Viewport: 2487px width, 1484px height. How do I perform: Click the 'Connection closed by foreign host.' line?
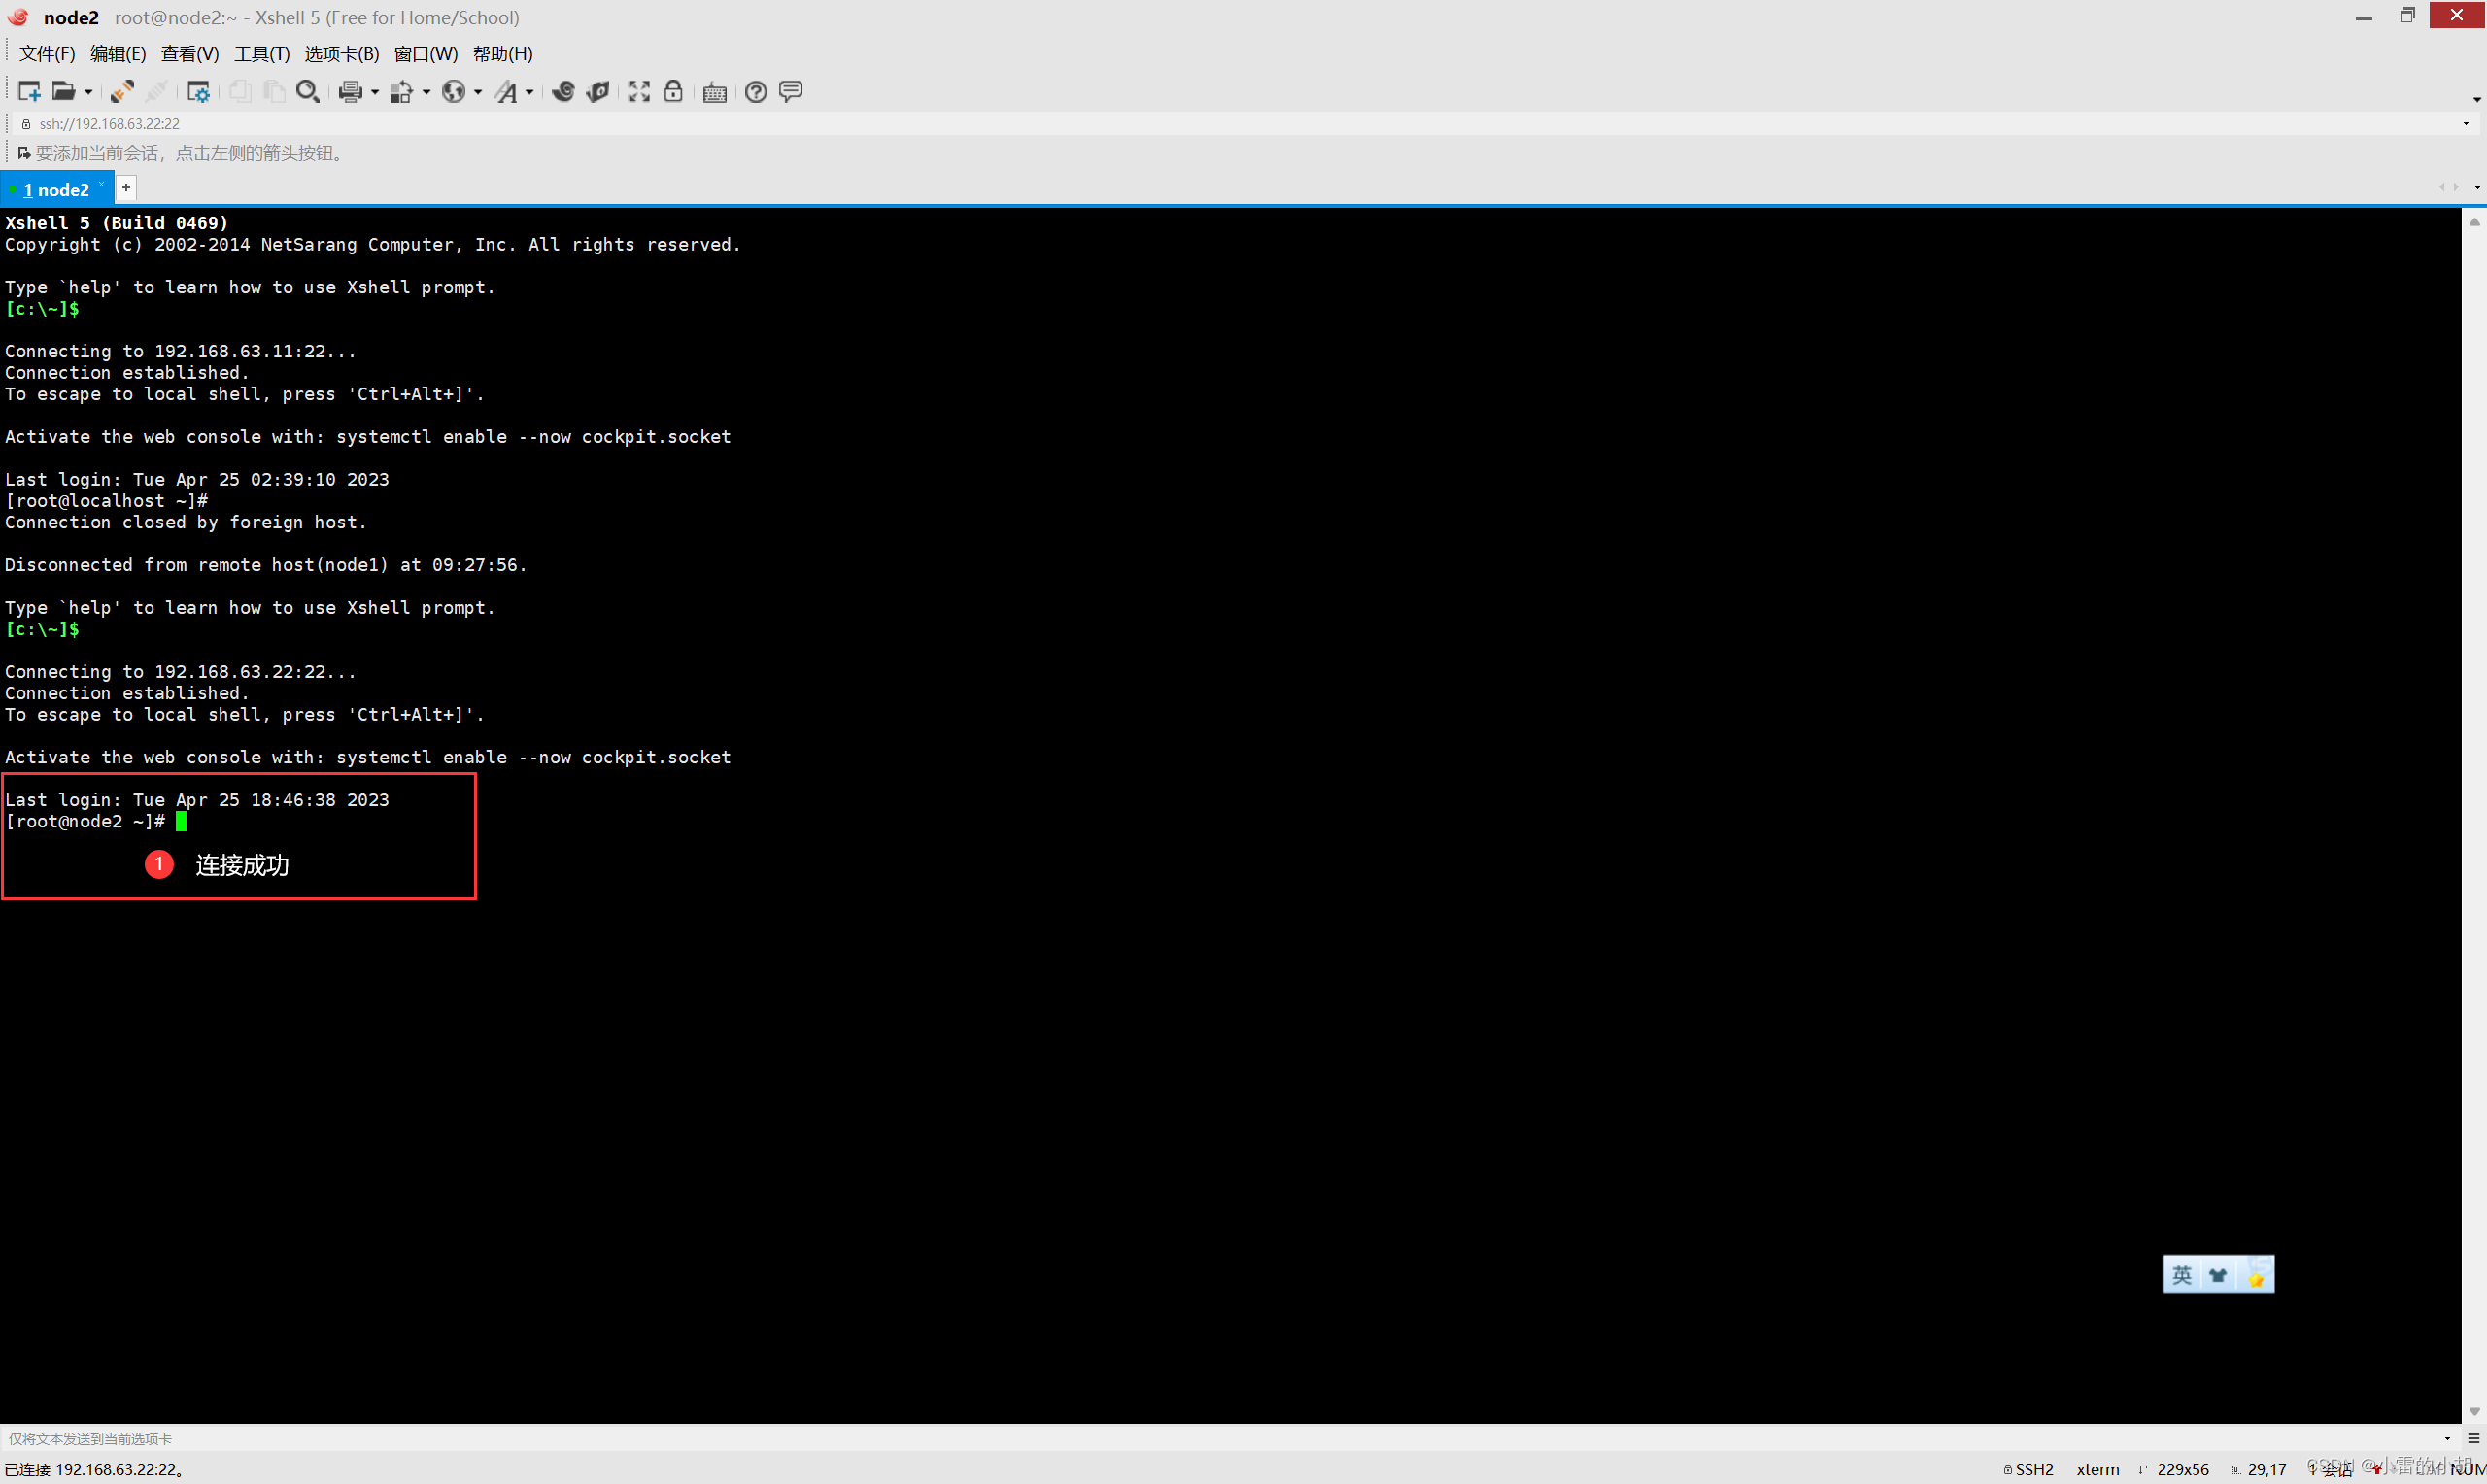pos(186,522)
